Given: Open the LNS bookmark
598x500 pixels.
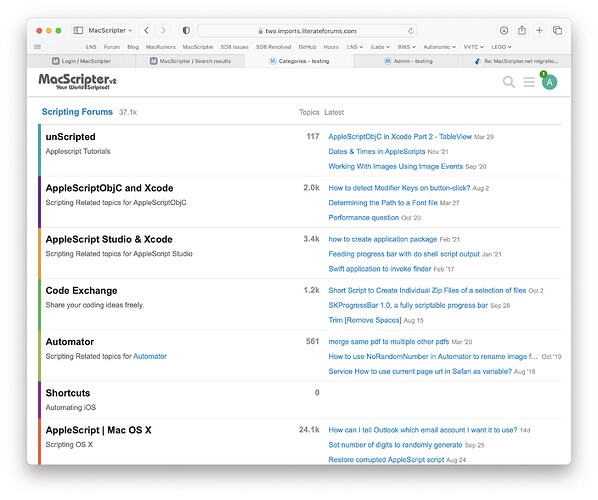Looking at the screenshot, I should point(91,47).
